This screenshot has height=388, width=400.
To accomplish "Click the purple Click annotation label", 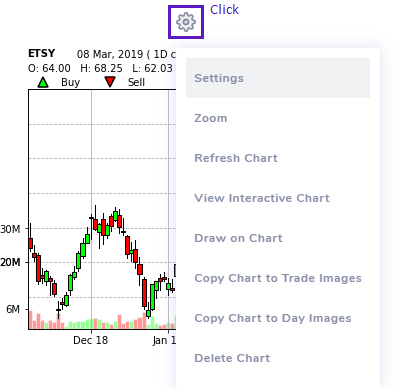I will 224,10.
